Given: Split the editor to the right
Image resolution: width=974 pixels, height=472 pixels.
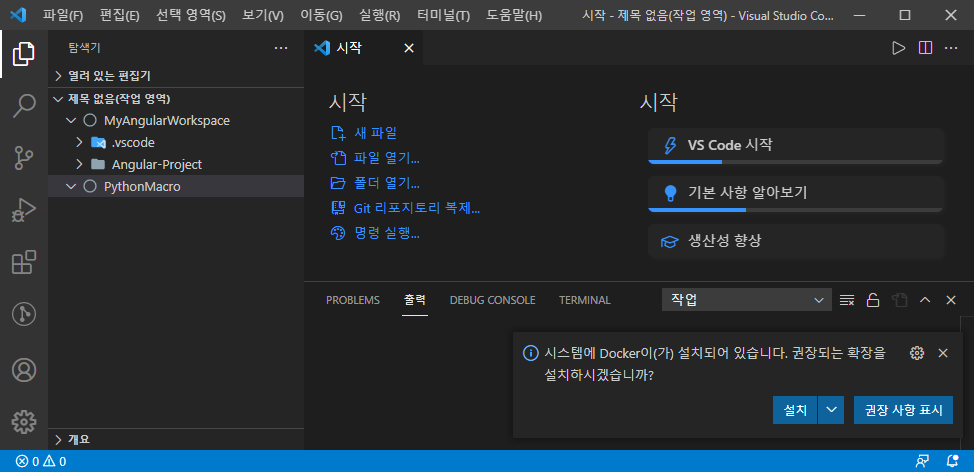Looking at the screenshot, I should [x=925, y=48].
